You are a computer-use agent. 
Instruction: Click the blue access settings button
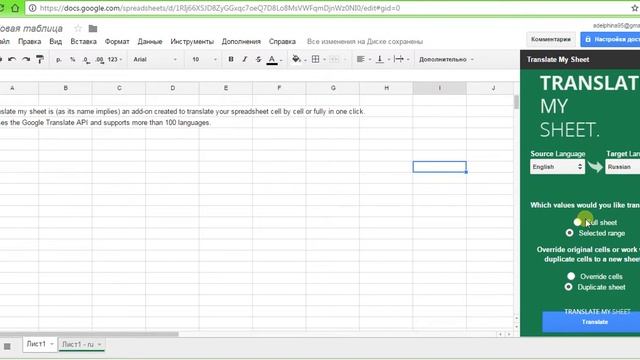click(610, 40)
